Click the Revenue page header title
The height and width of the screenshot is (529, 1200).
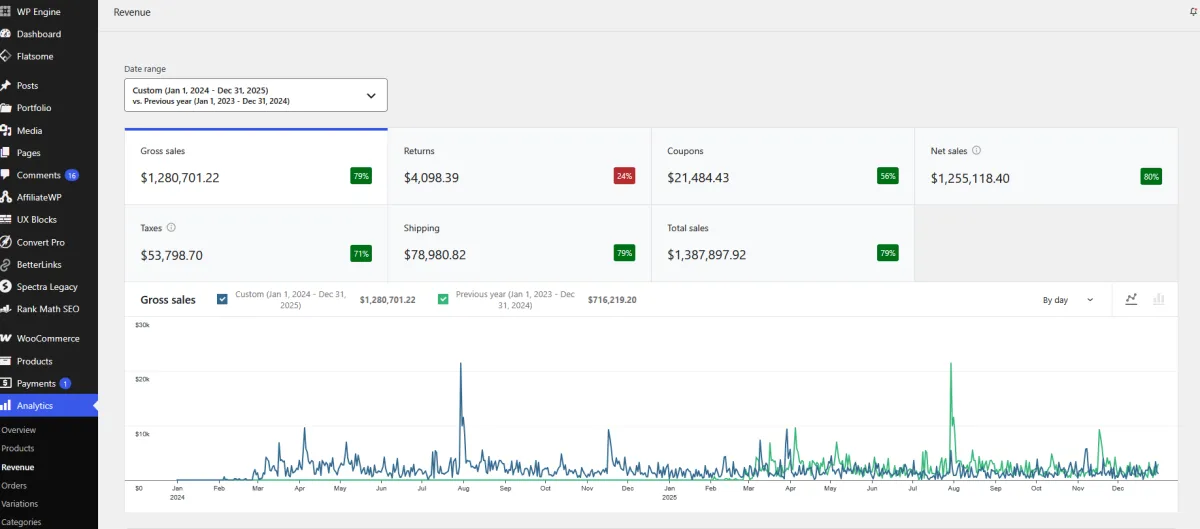(131, 13)
